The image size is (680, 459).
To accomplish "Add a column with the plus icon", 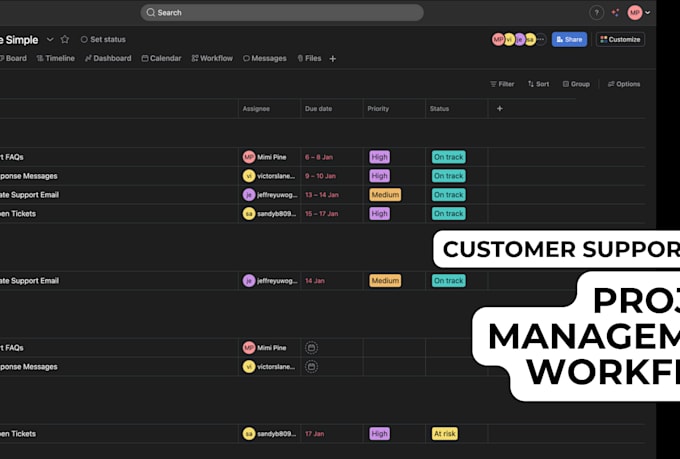I will tap(500, 108).
